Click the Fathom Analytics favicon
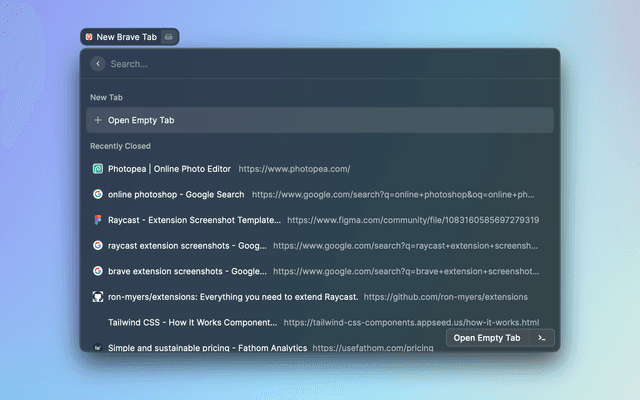 (x=98, y=348)
